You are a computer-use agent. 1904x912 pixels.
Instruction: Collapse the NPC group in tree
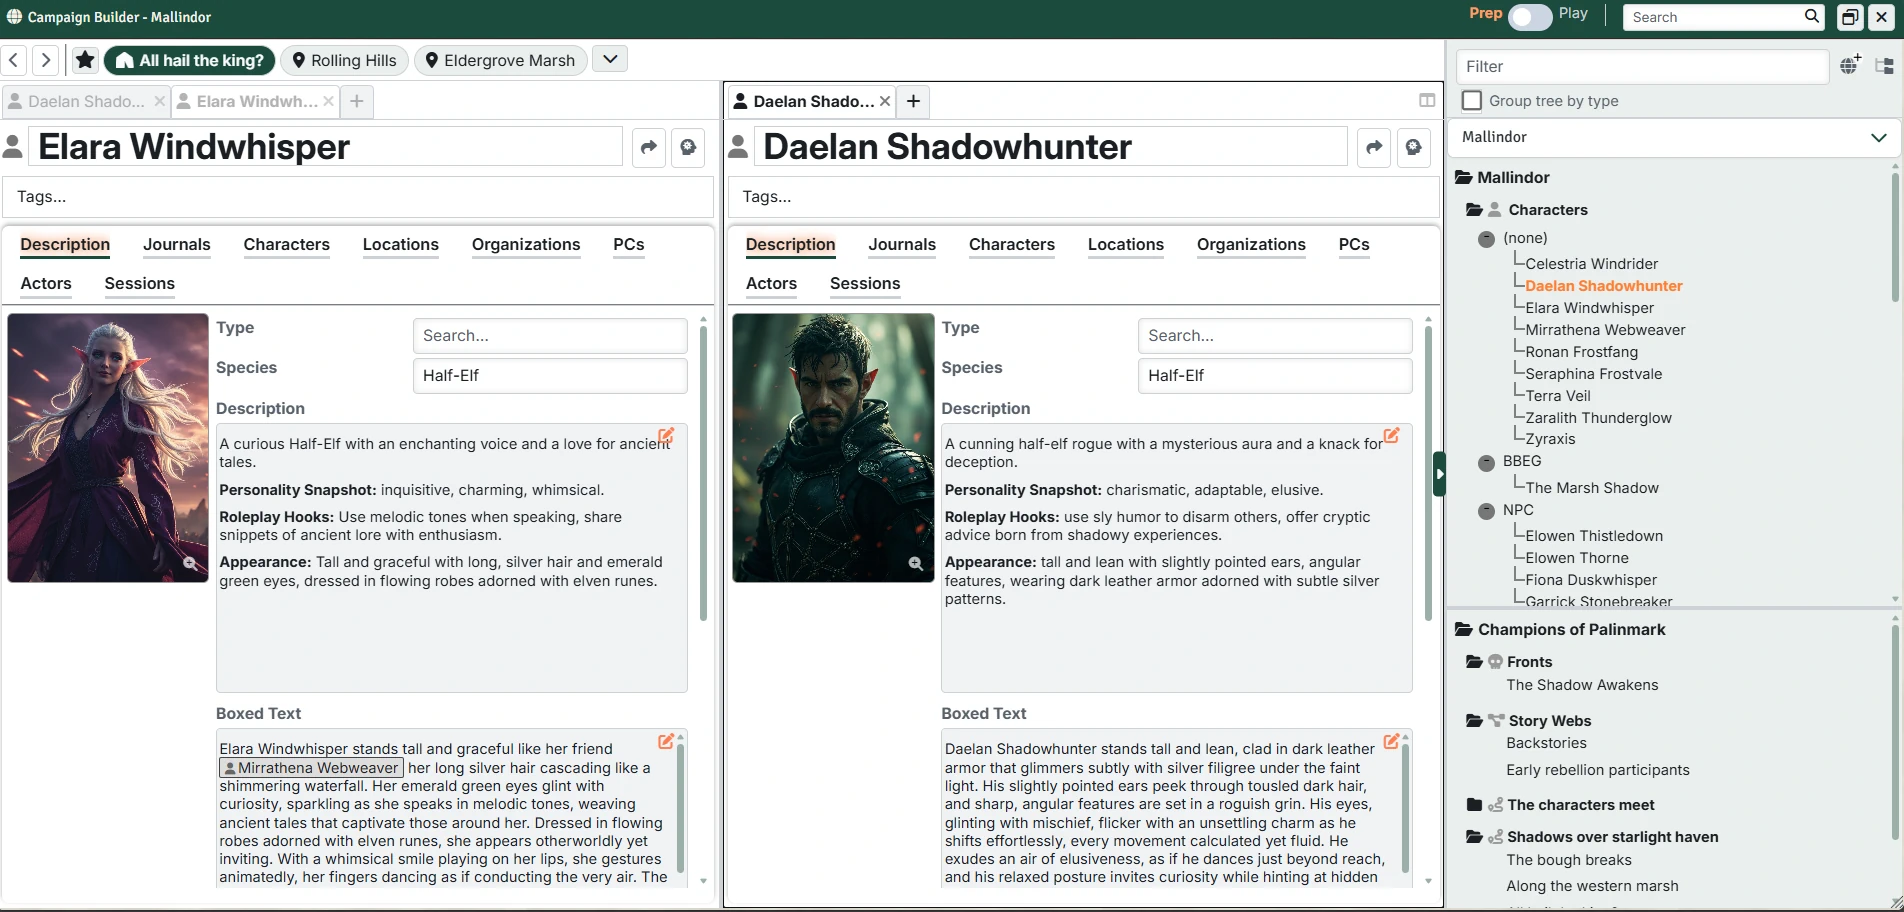[x=1486, y=510]
